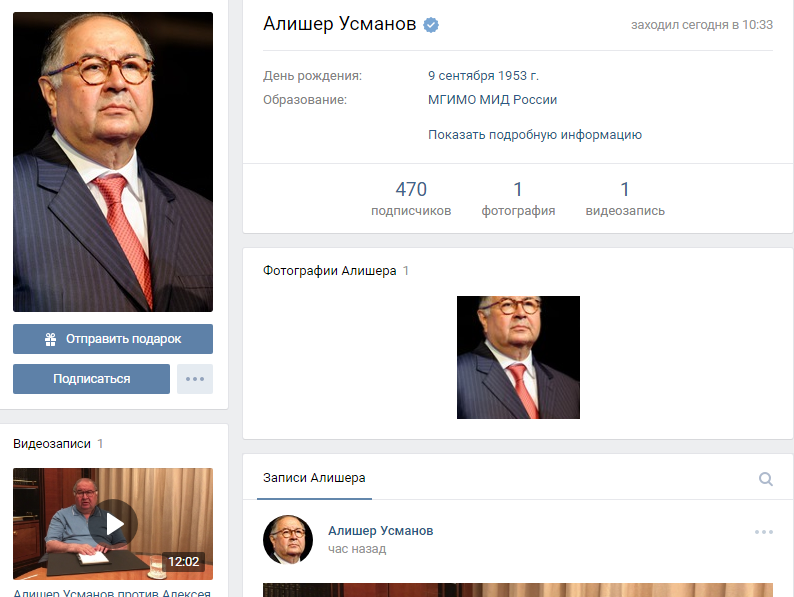The image size is (794, 597).
Task: Open the Видеозаписи section header
Action: pos(52,444)
